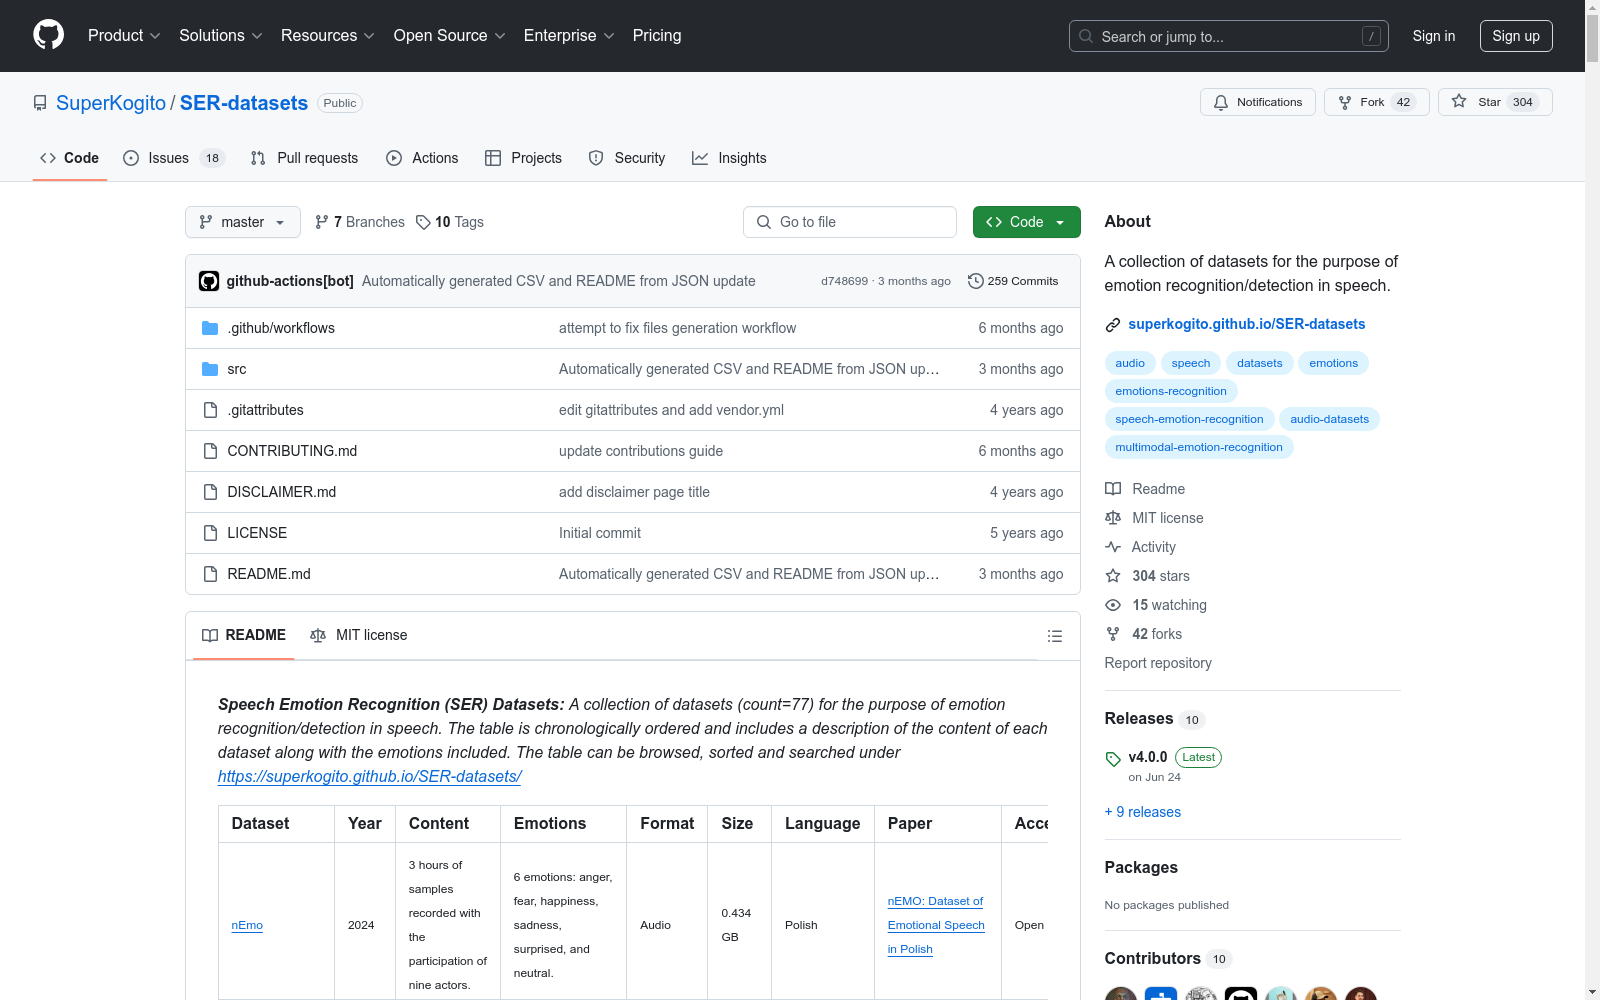Click the Sign in link
This screenshot has height=1000, width=1600.
coord(1434,36)
